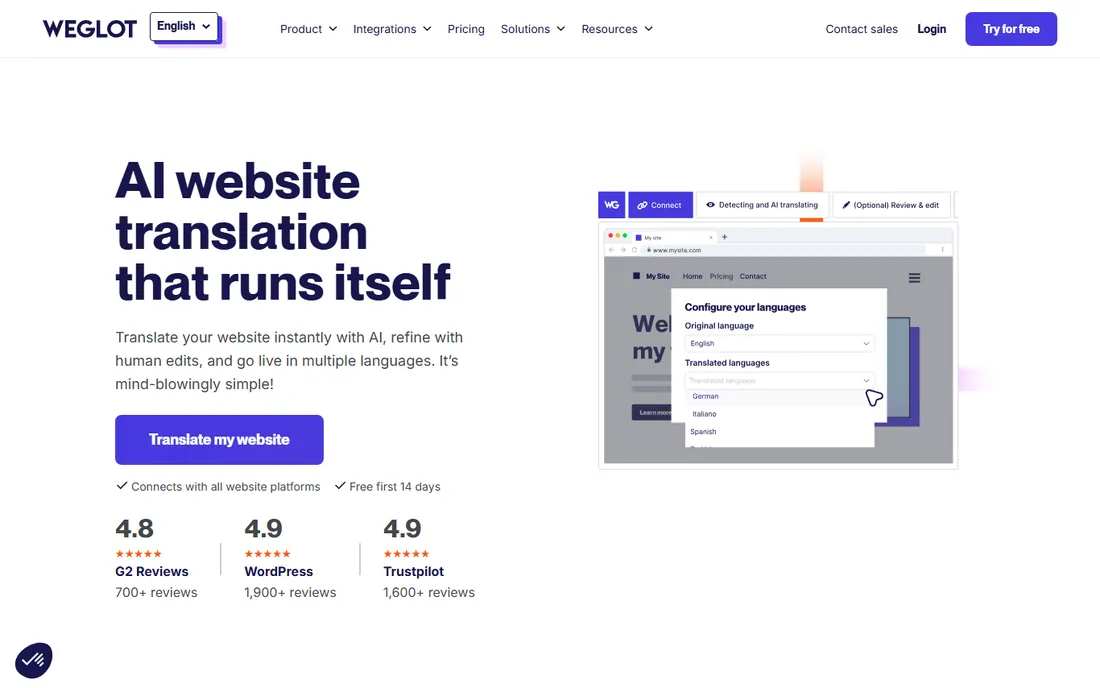Click Home link in demo site nav
The height and width of the screenshot is (688, 1100).
pyautogui.click(x=692, y=276)
